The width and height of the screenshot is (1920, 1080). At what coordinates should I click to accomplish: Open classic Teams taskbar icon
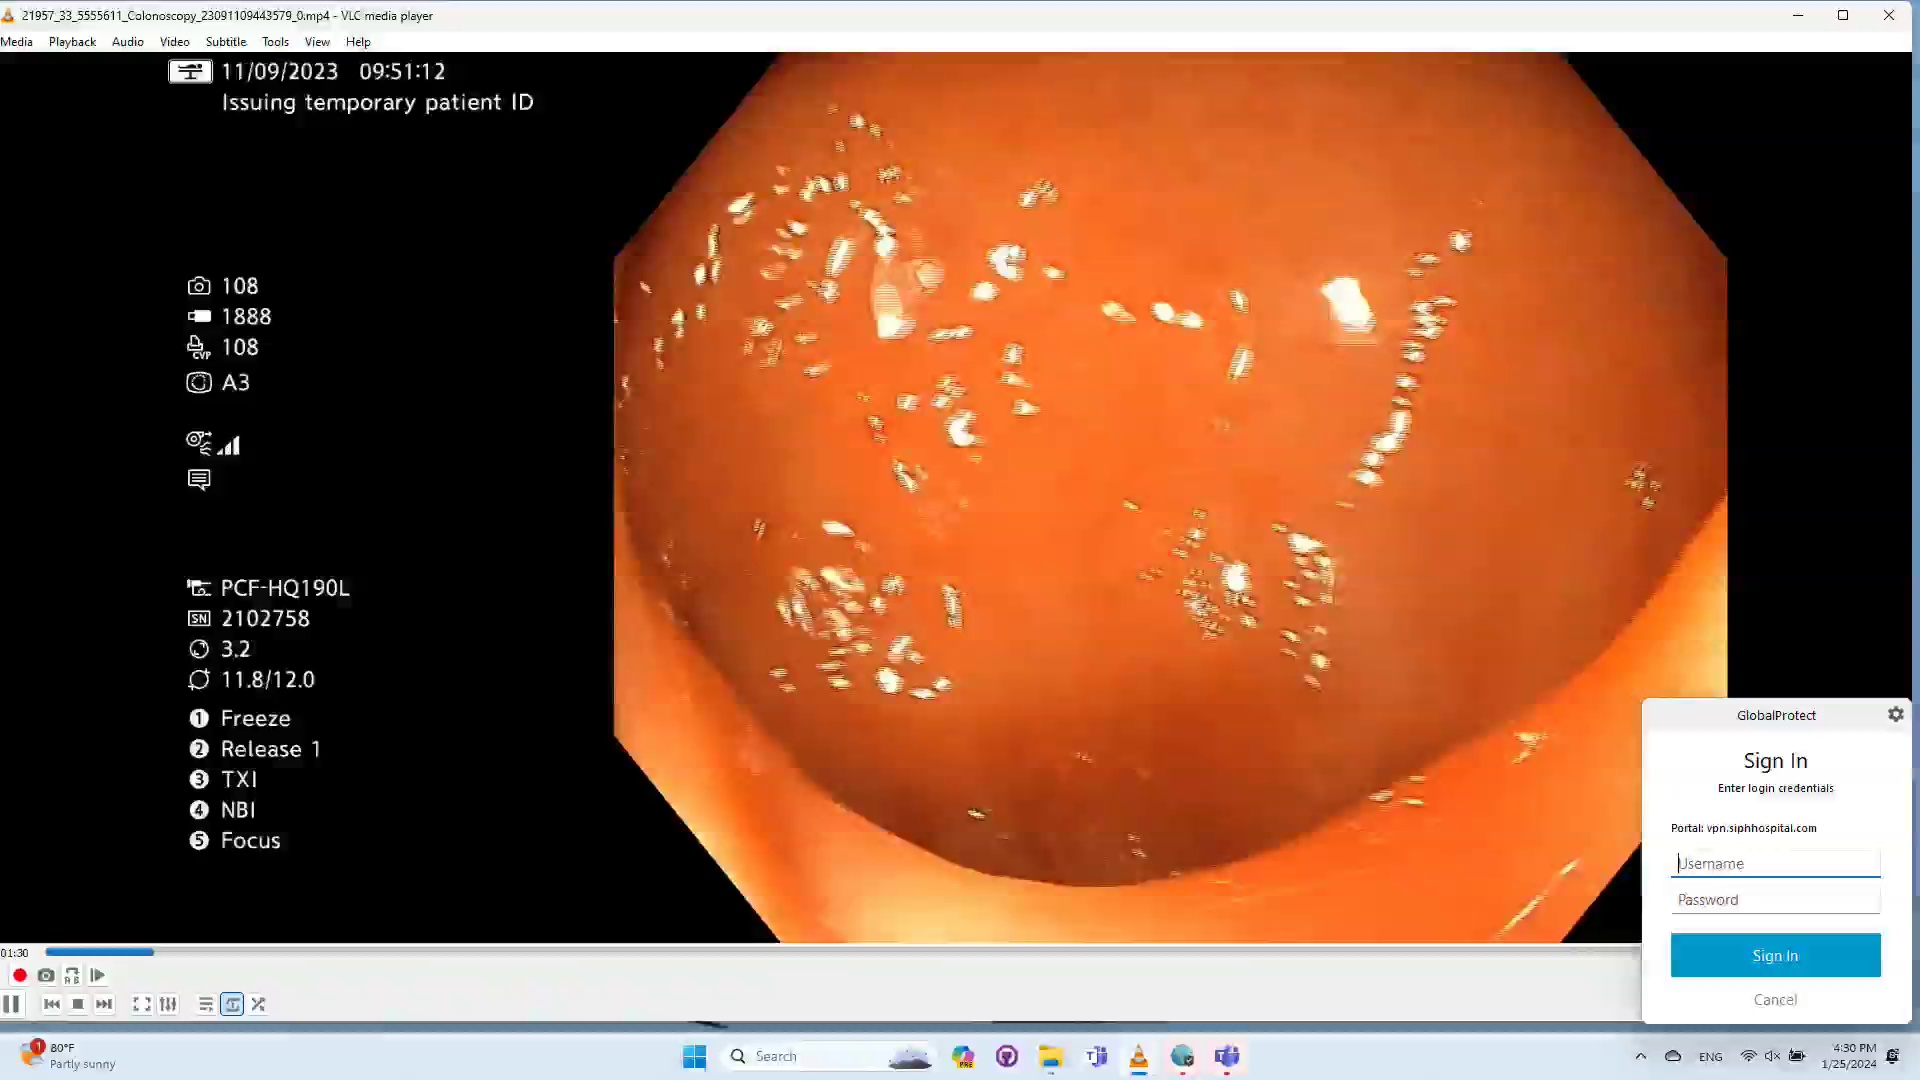point(1096,1056)
